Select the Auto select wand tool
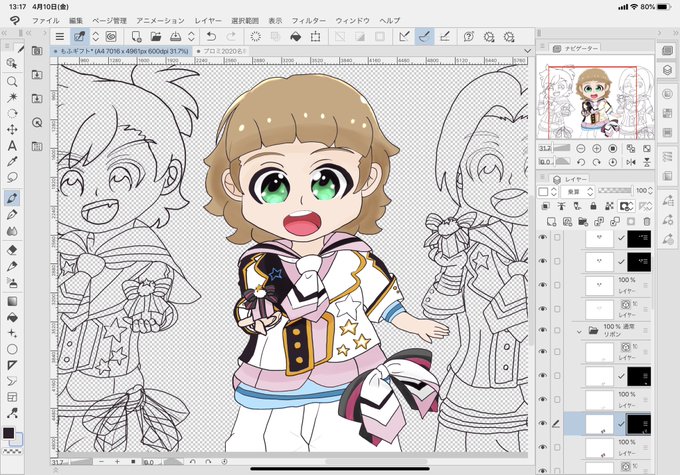The width and height of the screenshot is (680, 475). coord(12,97)
